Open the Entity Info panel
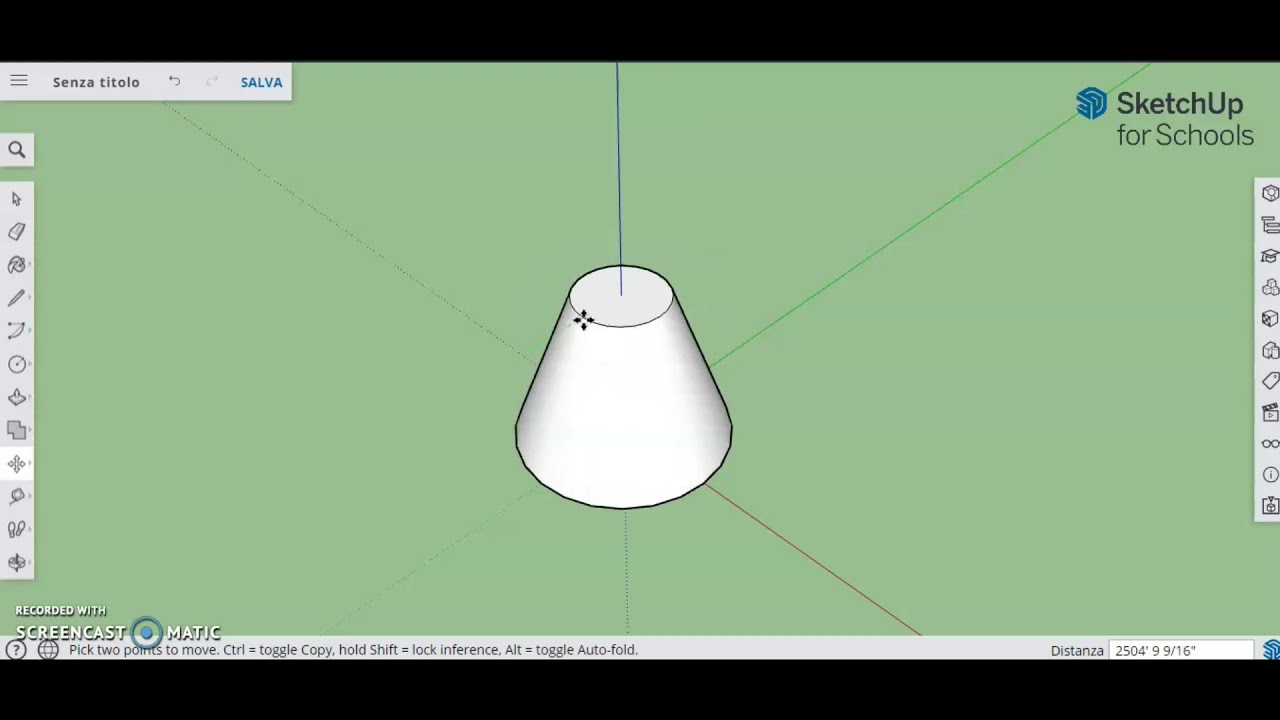The width and height of the screenshot is (1280, 720). pos(1270,194)
